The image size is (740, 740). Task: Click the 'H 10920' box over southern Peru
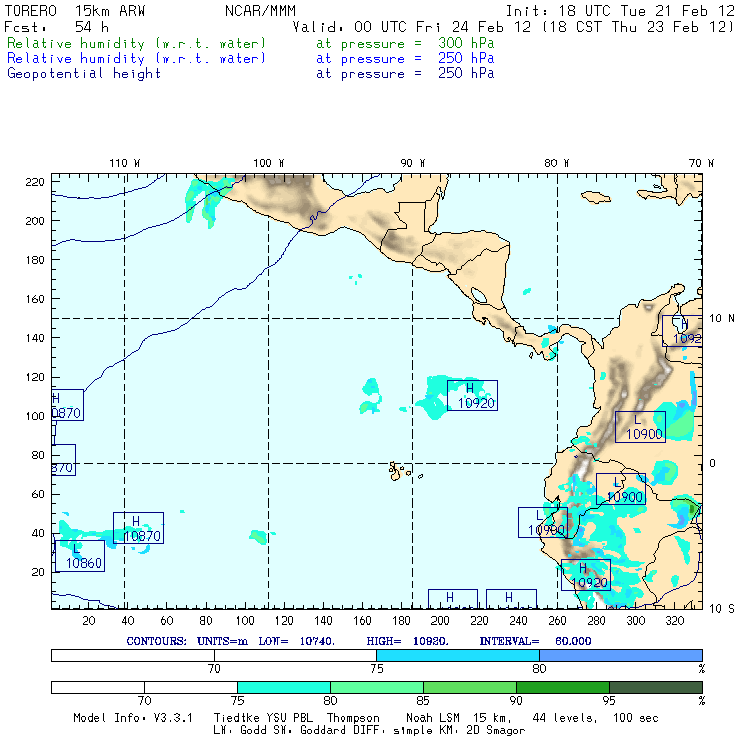pos(586,575)
